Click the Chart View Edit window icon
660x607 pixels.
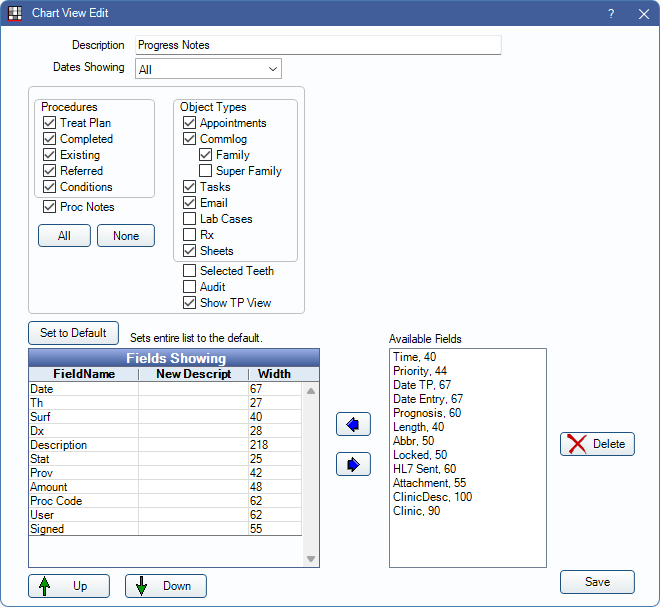coord(14,14)
